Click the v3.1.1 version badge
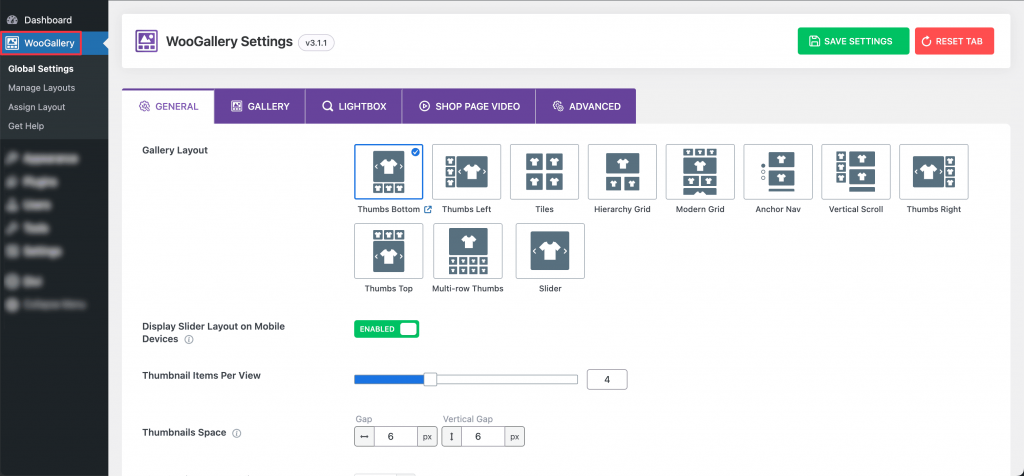 316,42
